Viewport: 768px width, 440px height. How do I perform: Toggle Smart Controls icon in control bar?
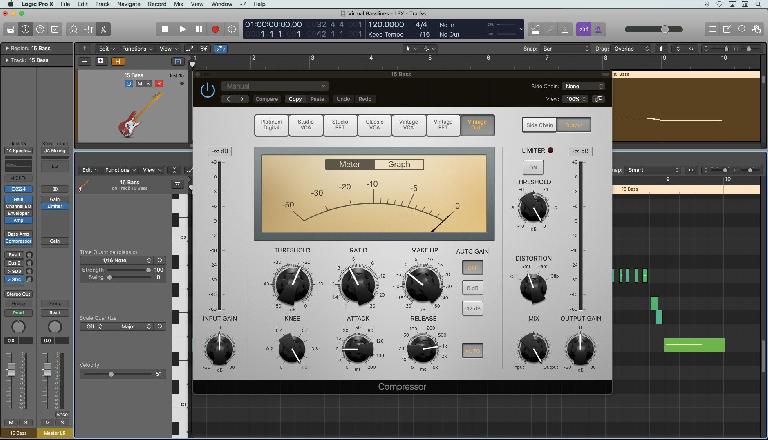pos(73,29)
